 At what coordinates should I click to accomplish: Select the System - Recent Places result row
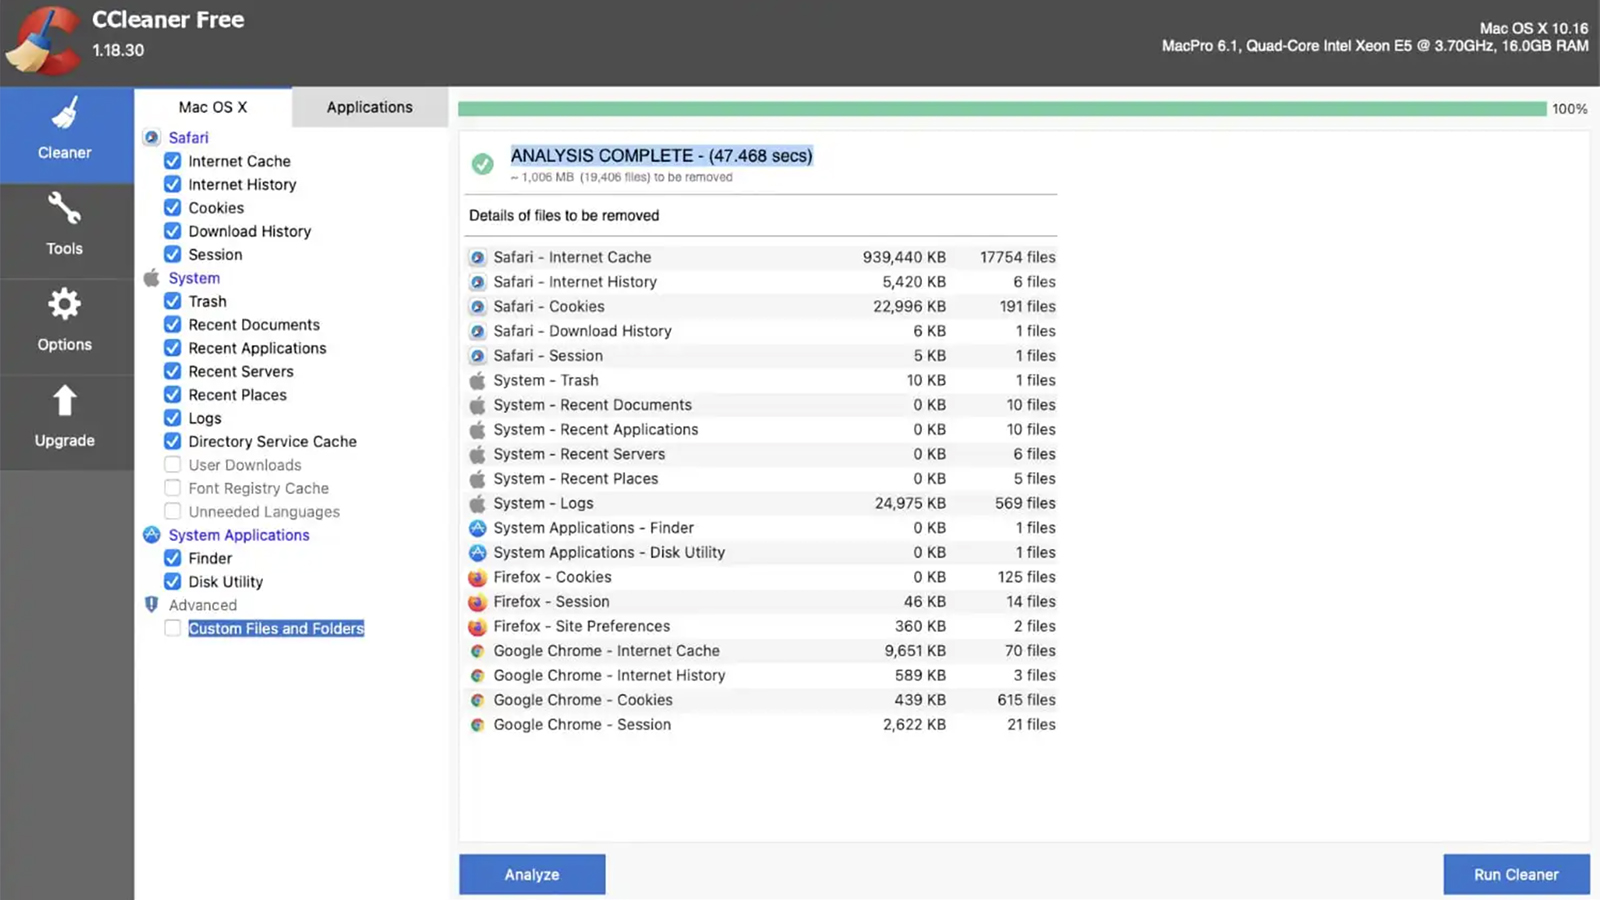(761, 479)
